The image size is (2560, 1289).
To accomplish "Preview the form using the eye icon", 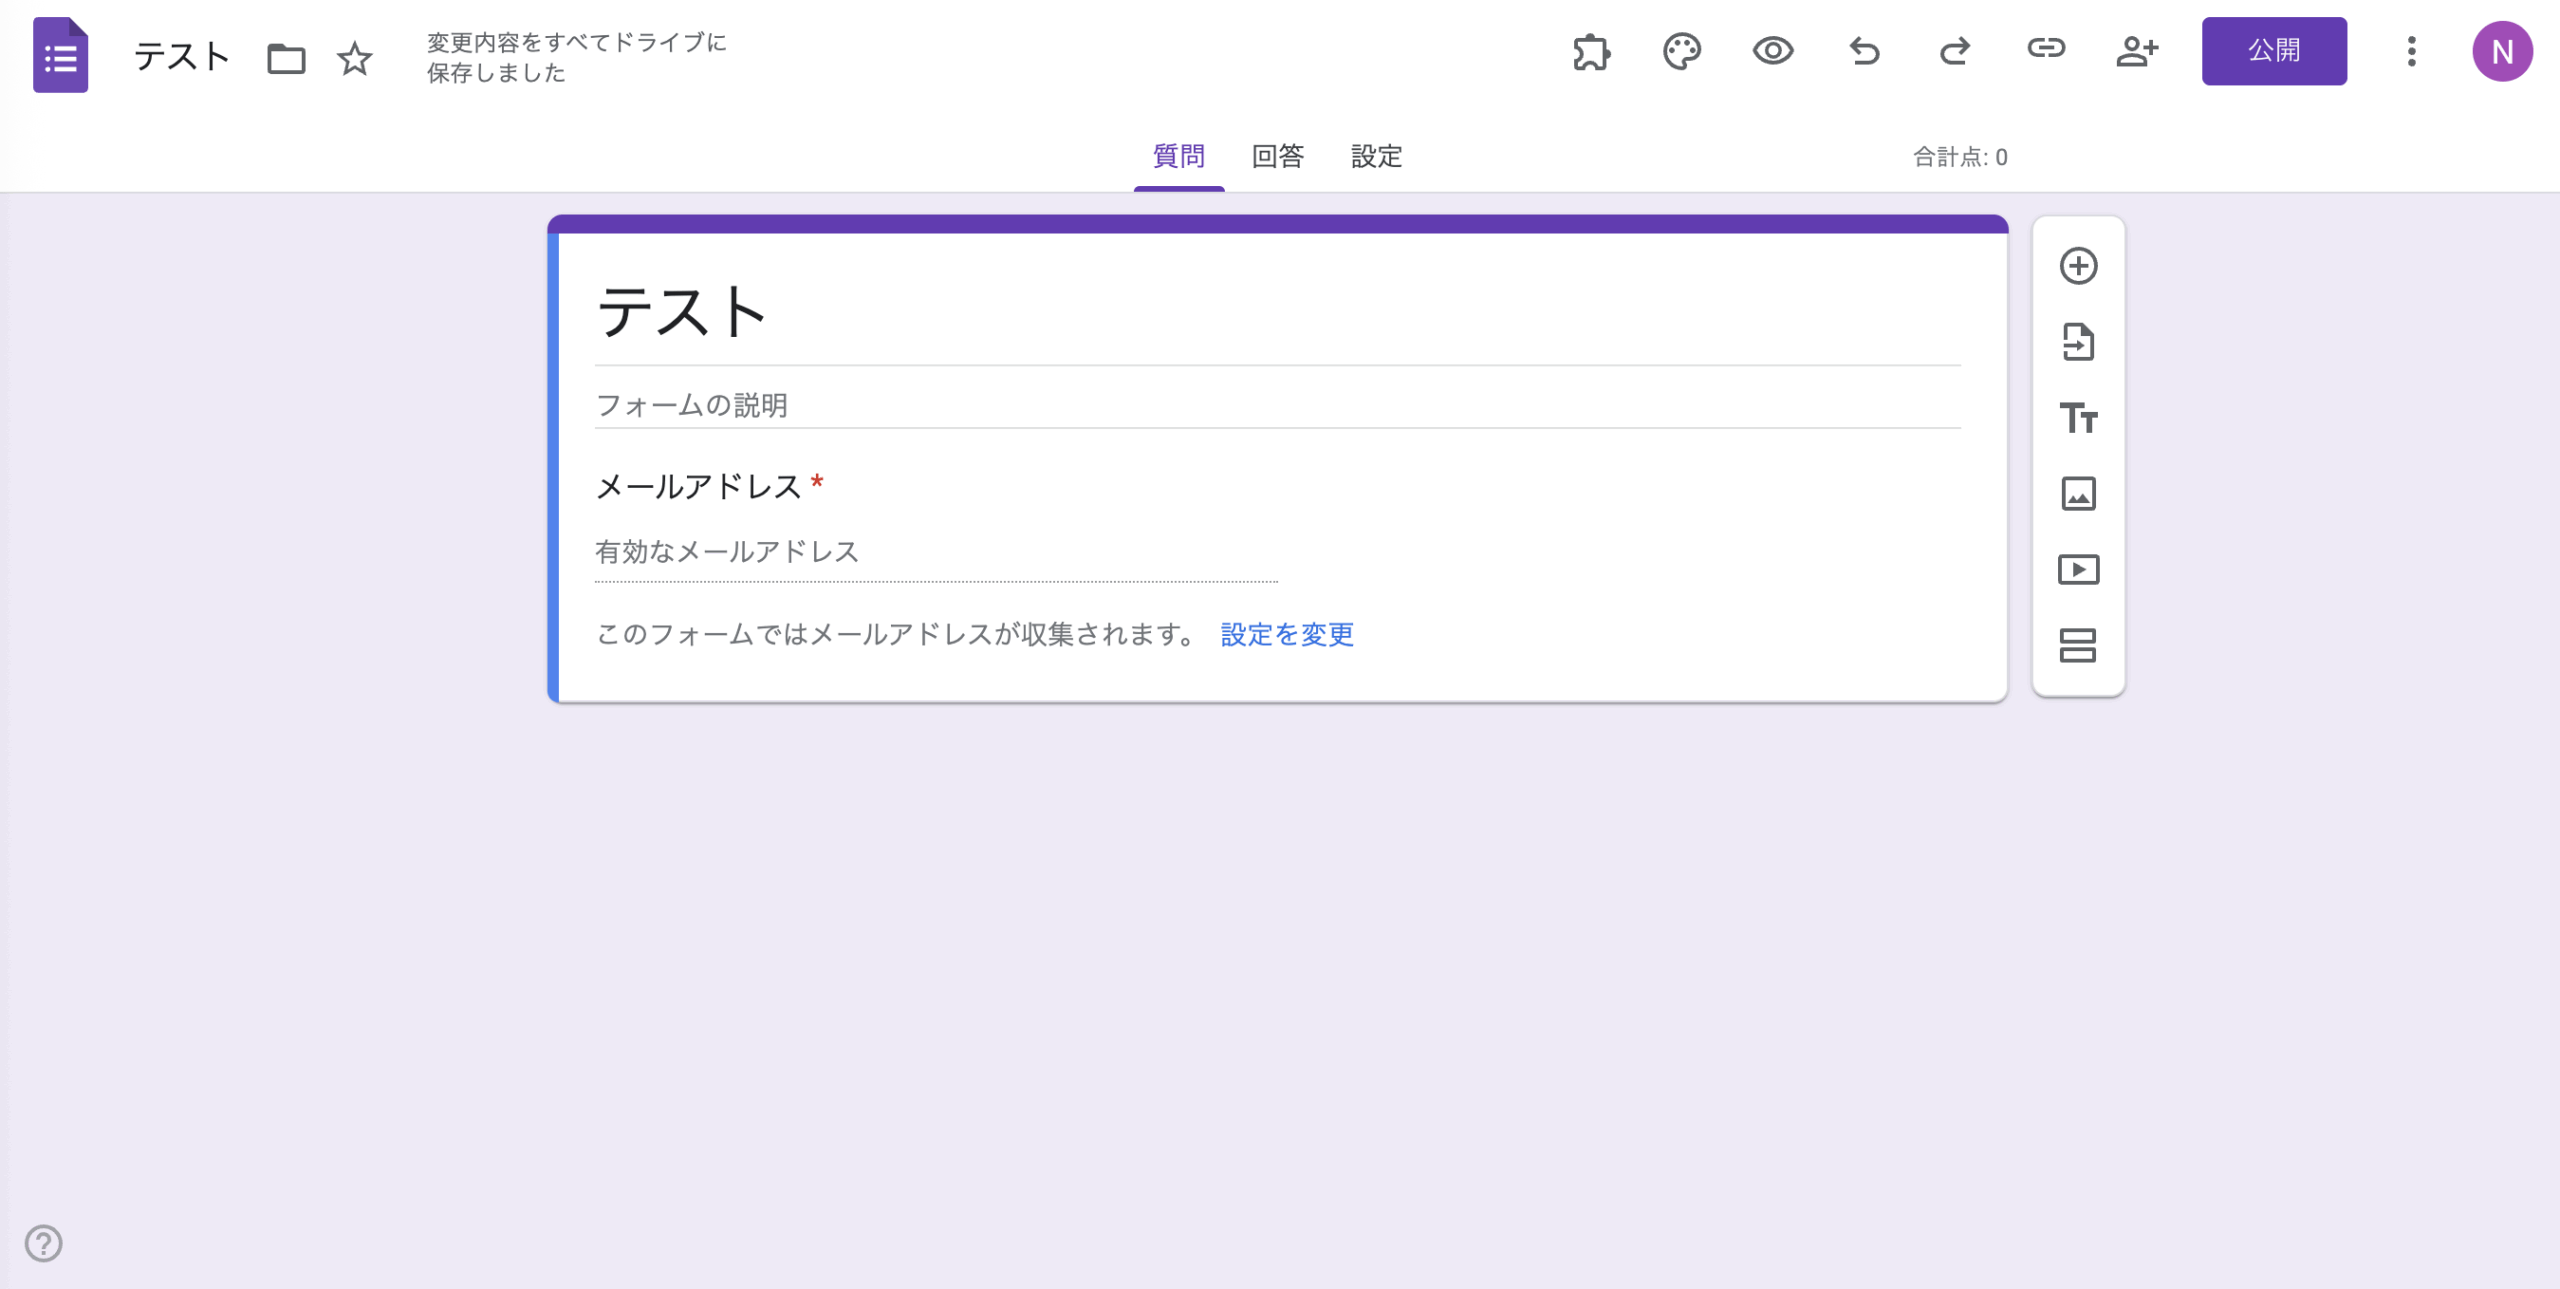I will pyautogui.click(x=1773, y=52).
